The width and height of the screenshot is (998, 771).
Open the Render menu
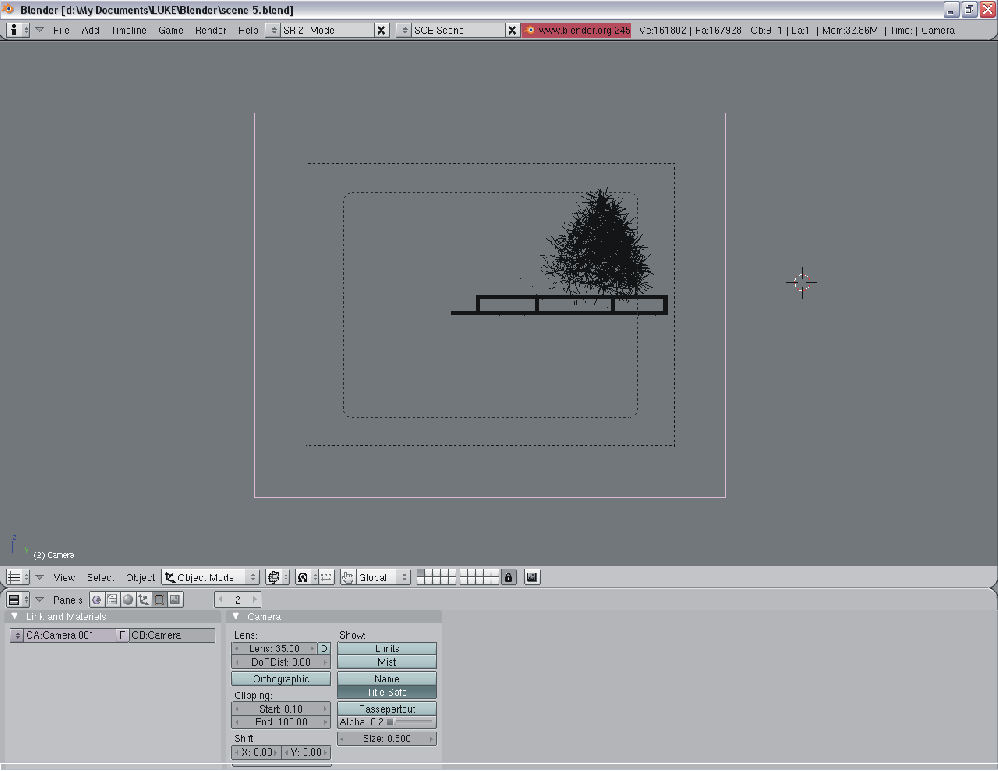211,30
